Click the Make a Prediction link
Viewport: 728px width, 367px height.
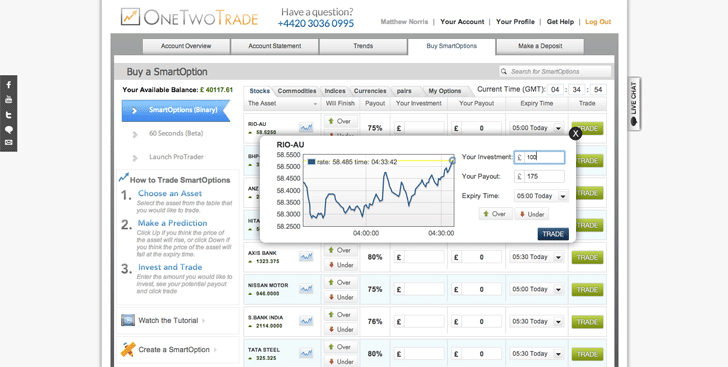click(172, 223)
